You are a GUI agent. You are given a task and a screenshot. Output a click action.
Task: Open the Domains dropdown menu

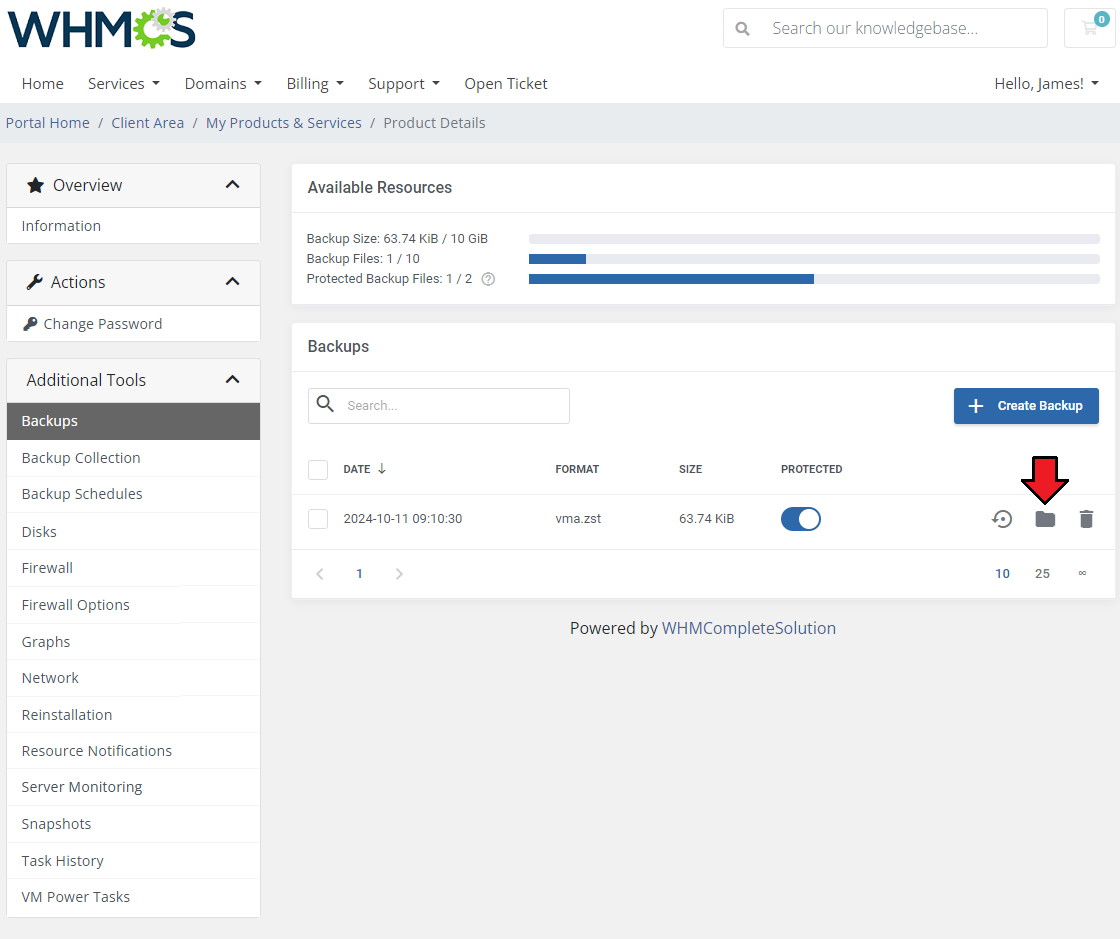tap(223, 84)
